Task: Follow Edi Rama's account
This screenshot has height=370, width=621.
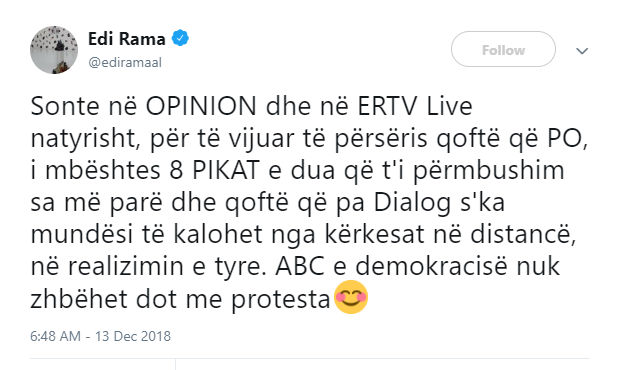Action: (503, 50)
